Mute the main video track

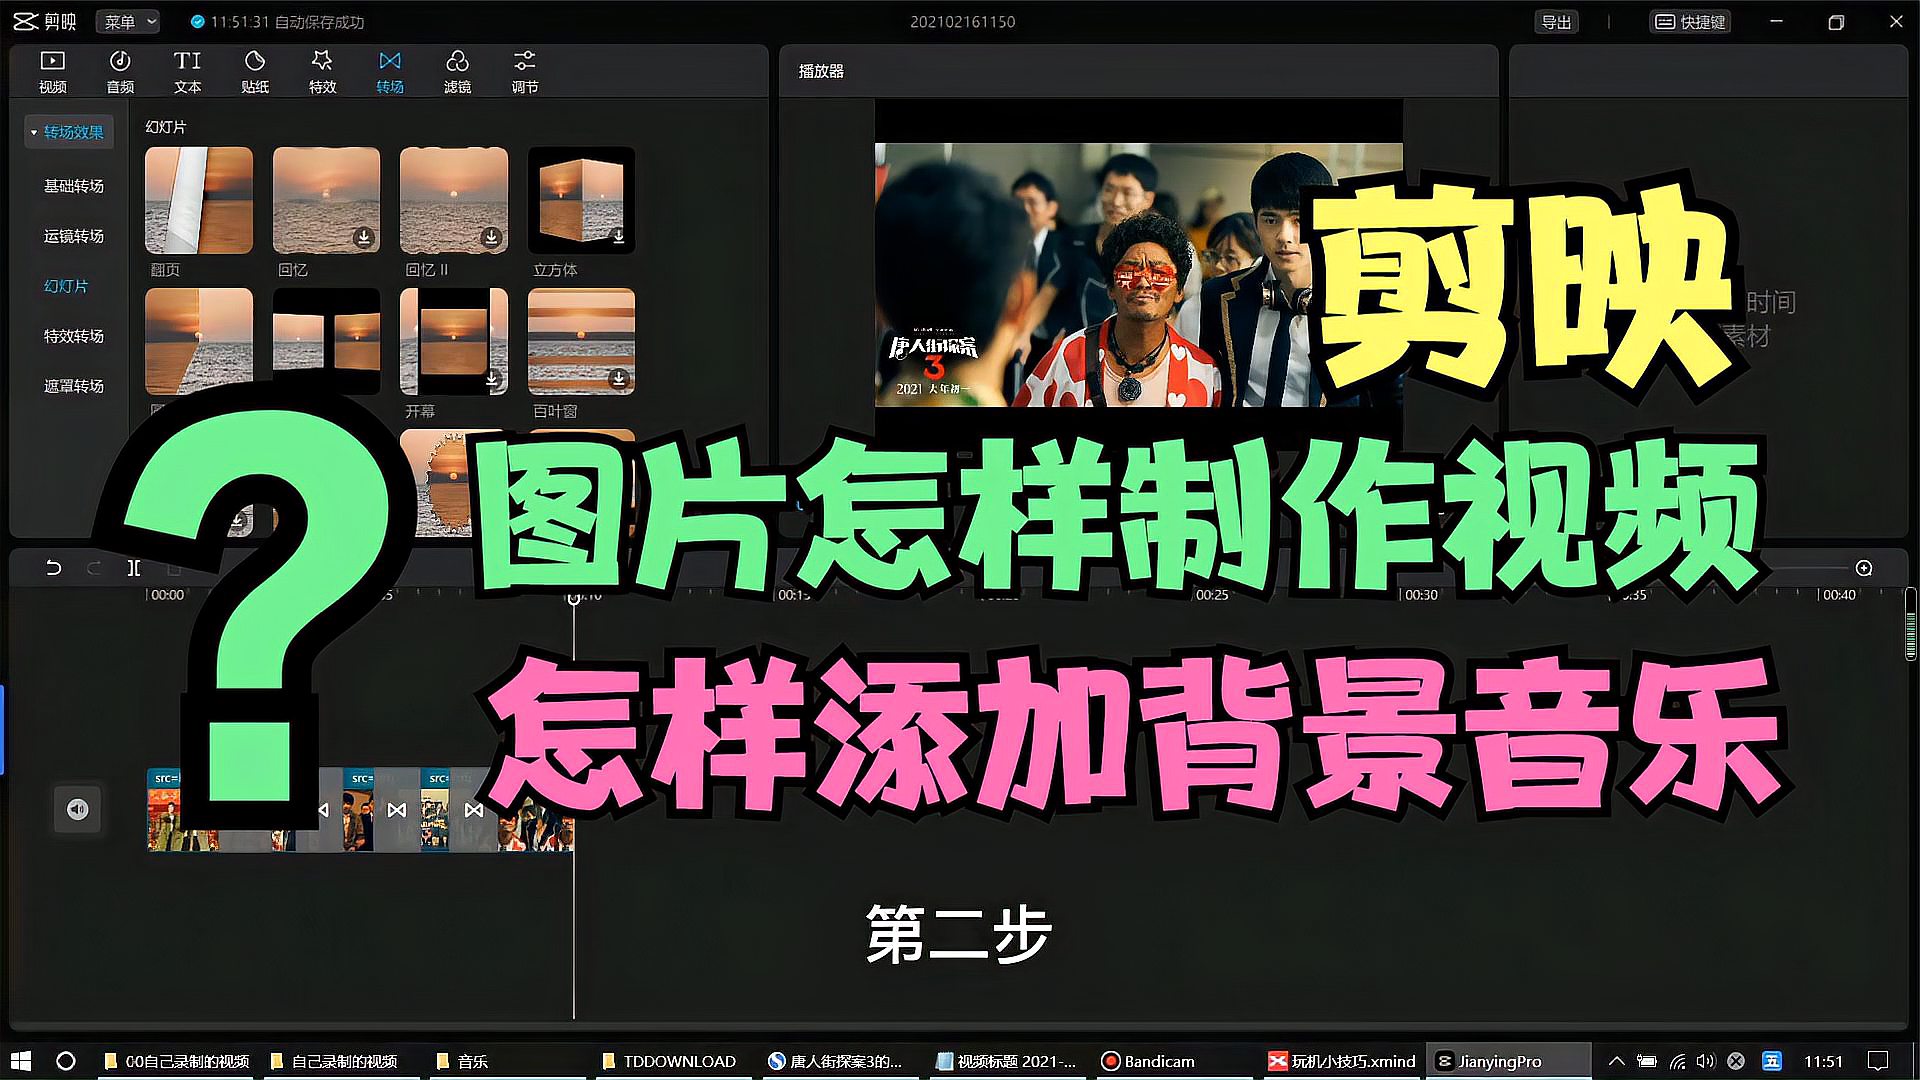[78, 809]
